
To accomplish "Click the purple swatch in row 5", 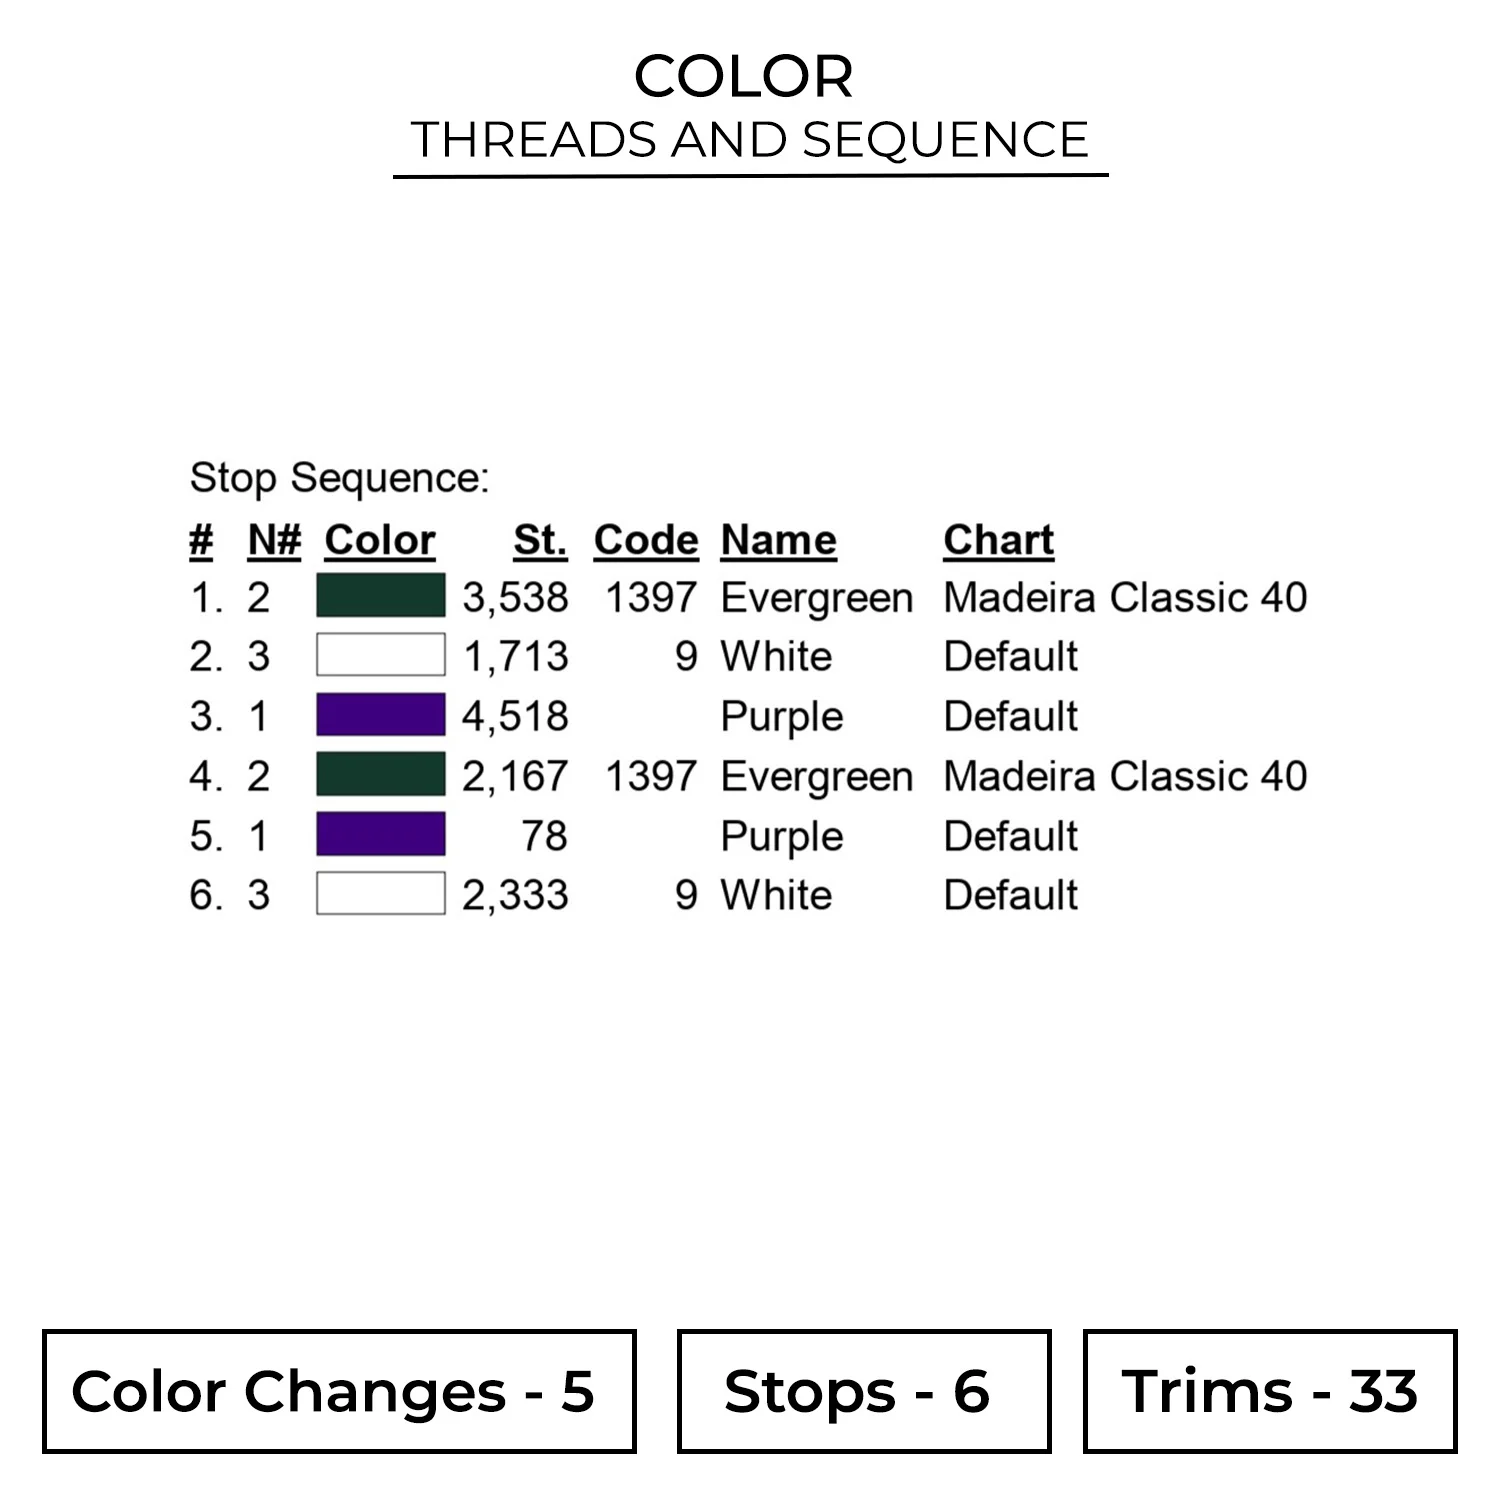I will click(x=381, y=834).
